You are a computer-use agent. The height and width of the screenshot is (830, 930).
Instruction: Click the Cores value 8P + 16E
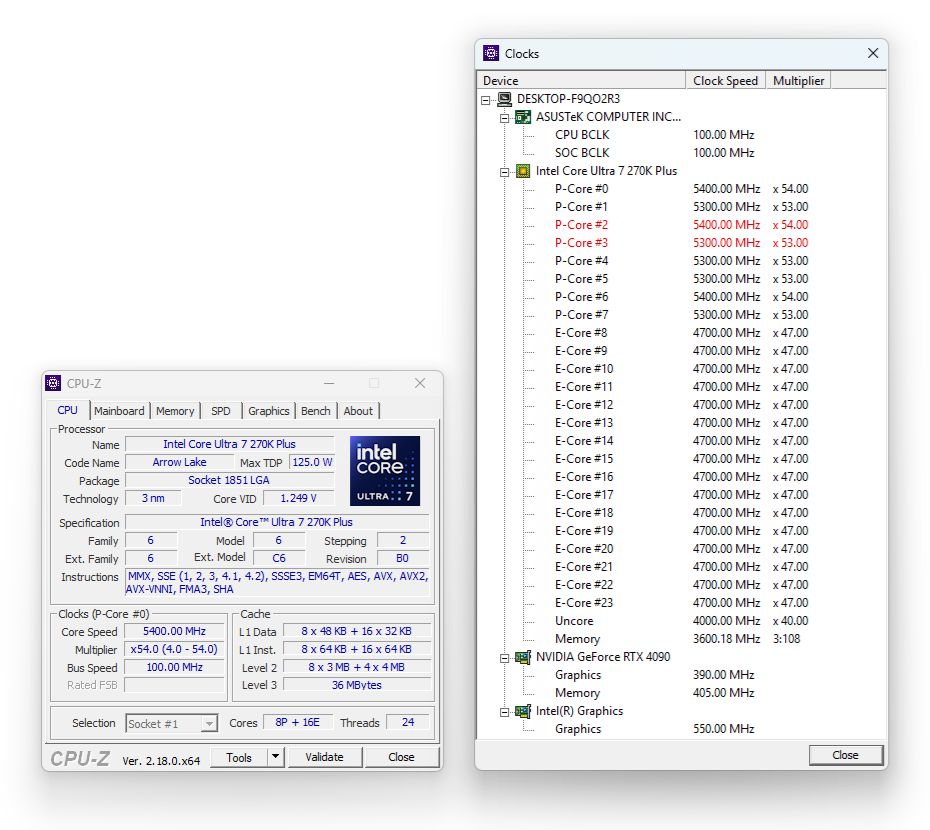297,722
